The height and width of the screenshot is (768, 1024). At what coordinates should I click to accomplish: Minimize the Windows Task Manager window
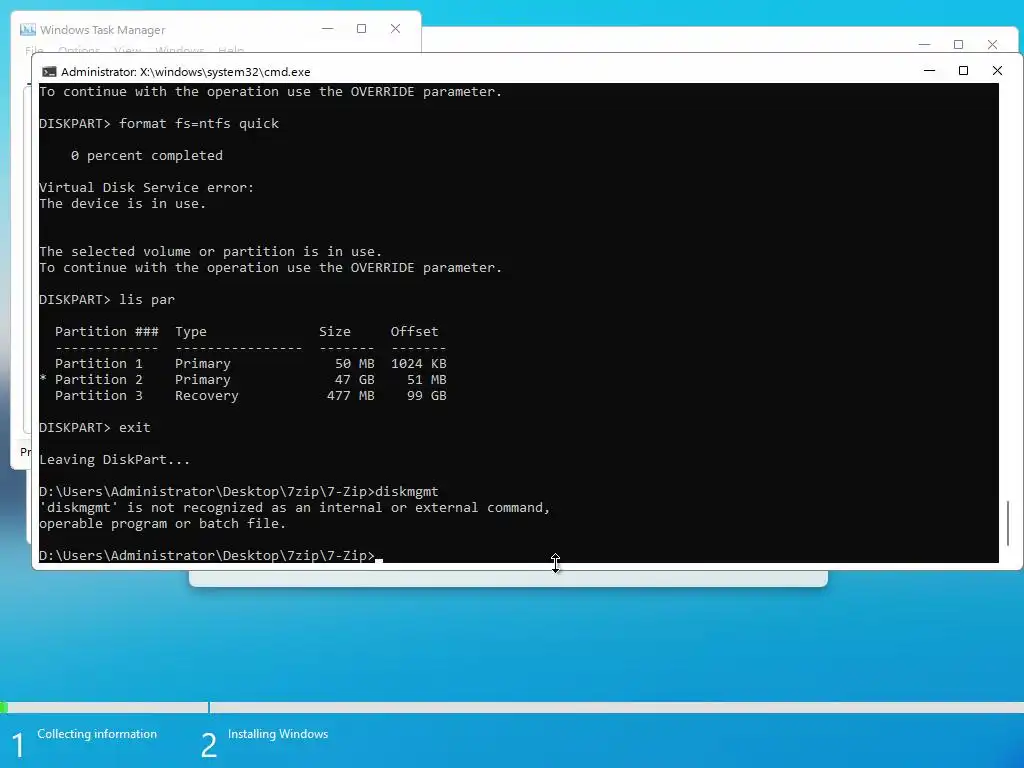click(x=328, y=29)
